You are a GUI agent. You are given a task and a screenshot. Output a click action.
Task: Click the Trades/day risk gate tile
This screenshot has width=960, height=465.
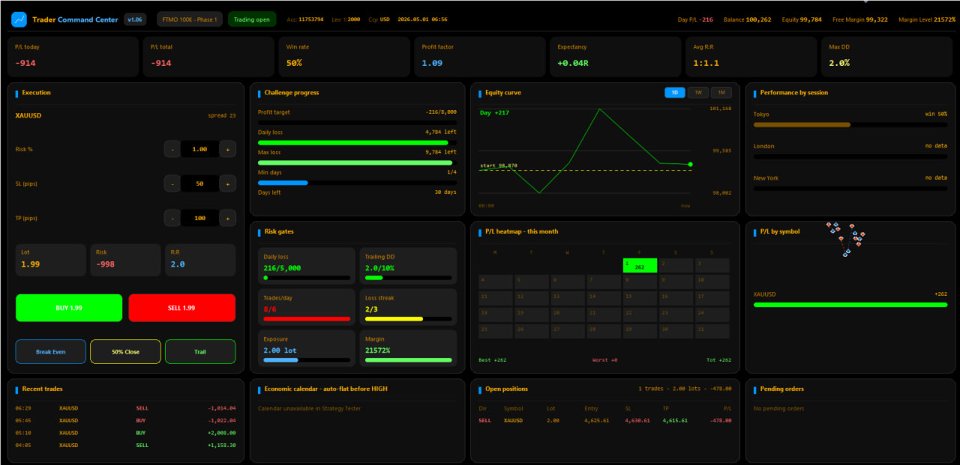[x=307, y=307]
